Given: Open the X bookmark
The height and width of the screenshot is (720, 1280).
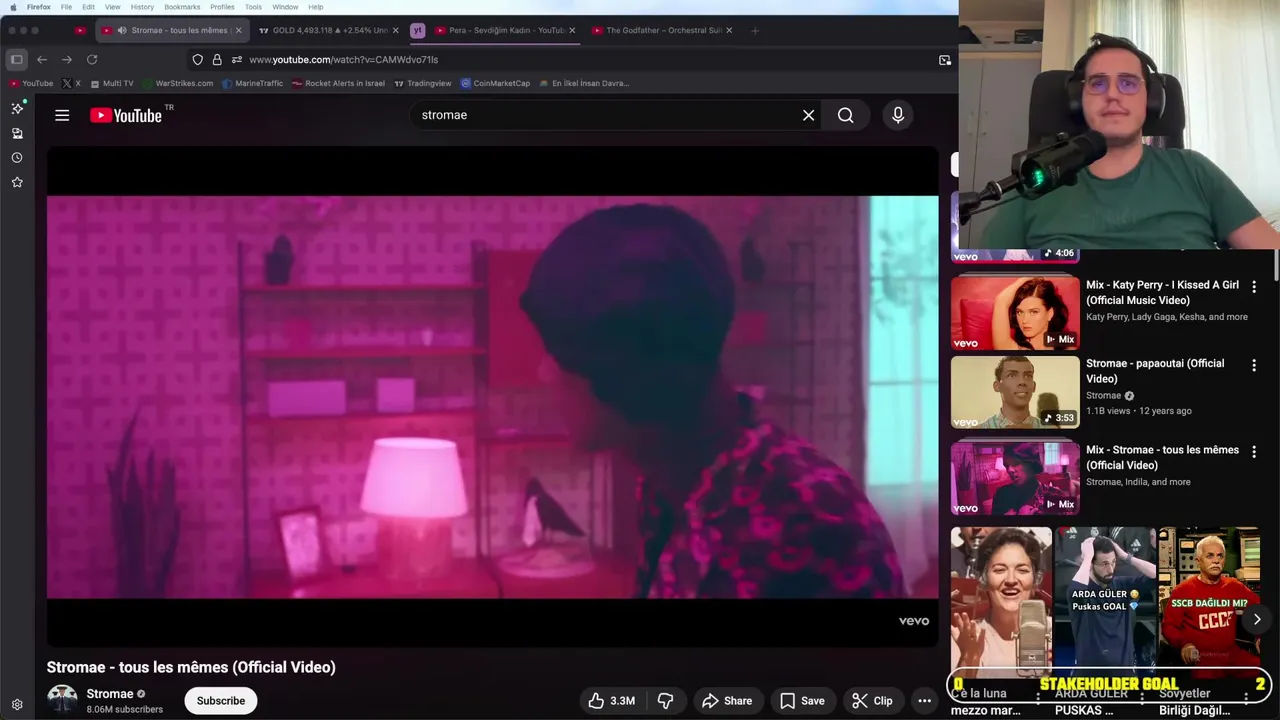Looking at the screenshot, I should [72, 84].
